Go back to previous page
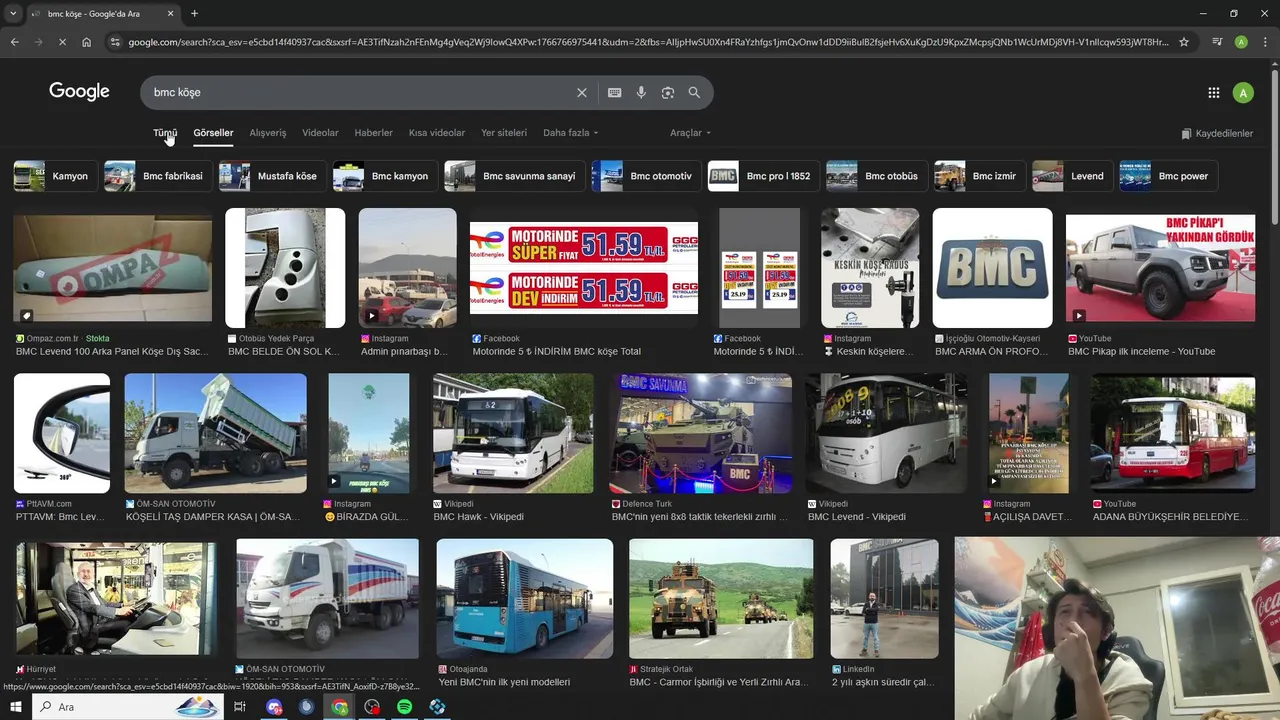Screen dimensions: 1280x720 [14, 42]
